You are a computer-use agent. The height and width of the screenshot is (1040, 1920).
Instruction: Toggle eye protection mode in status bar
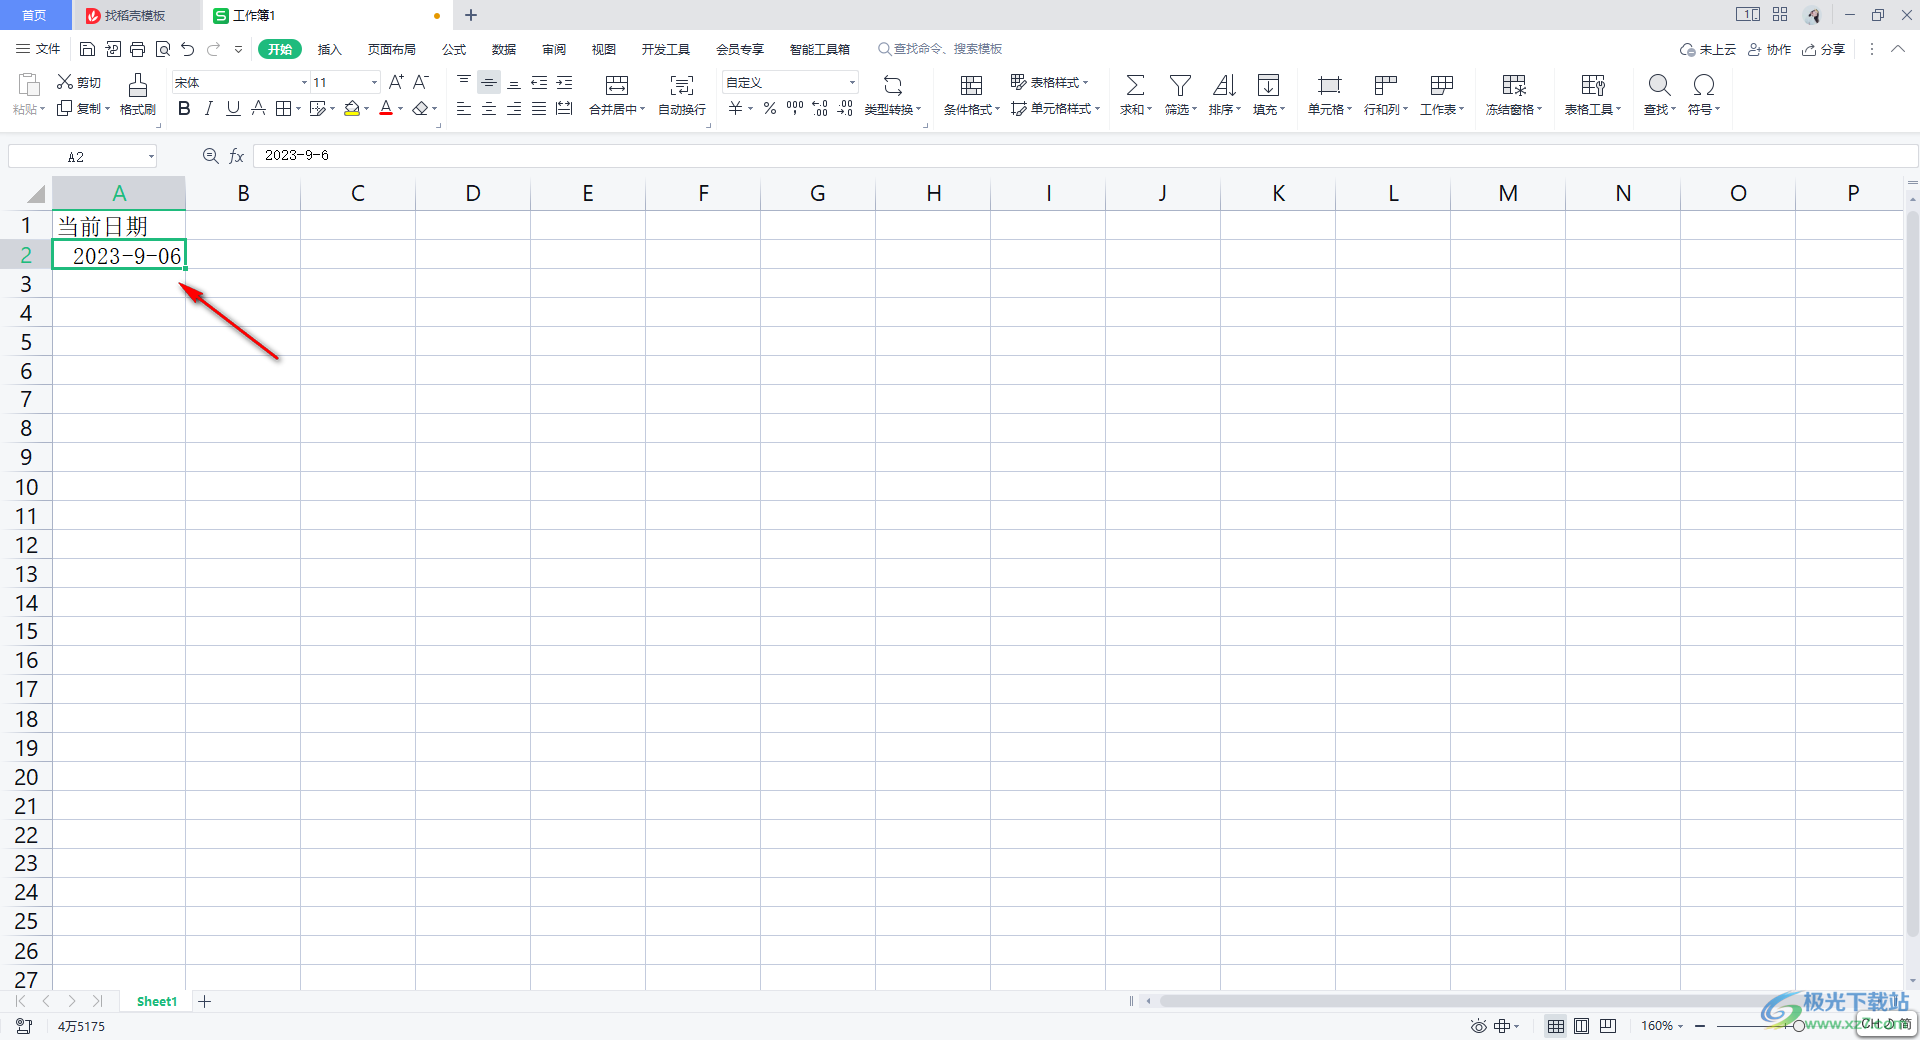pos(1478,1026)
